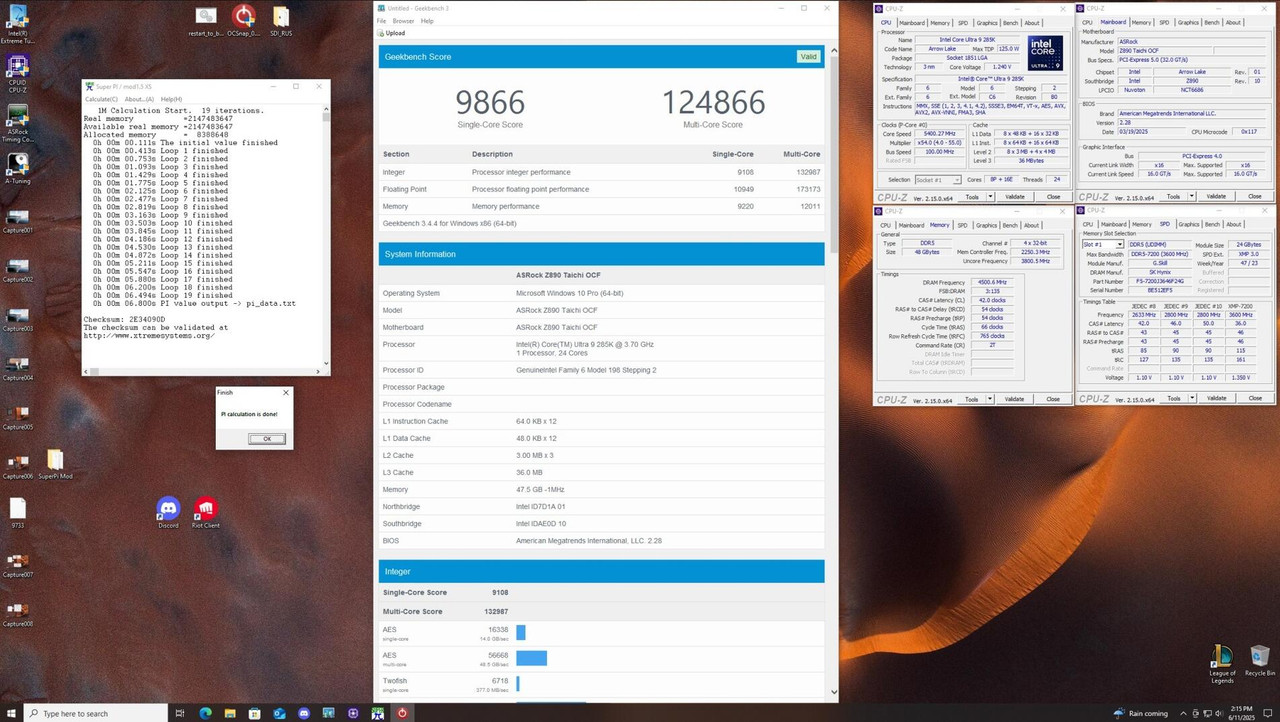Viewport: 1280px width, 722px height.
Task: Open ASRock Timing Configurator desktop icon
Action: 17,121
